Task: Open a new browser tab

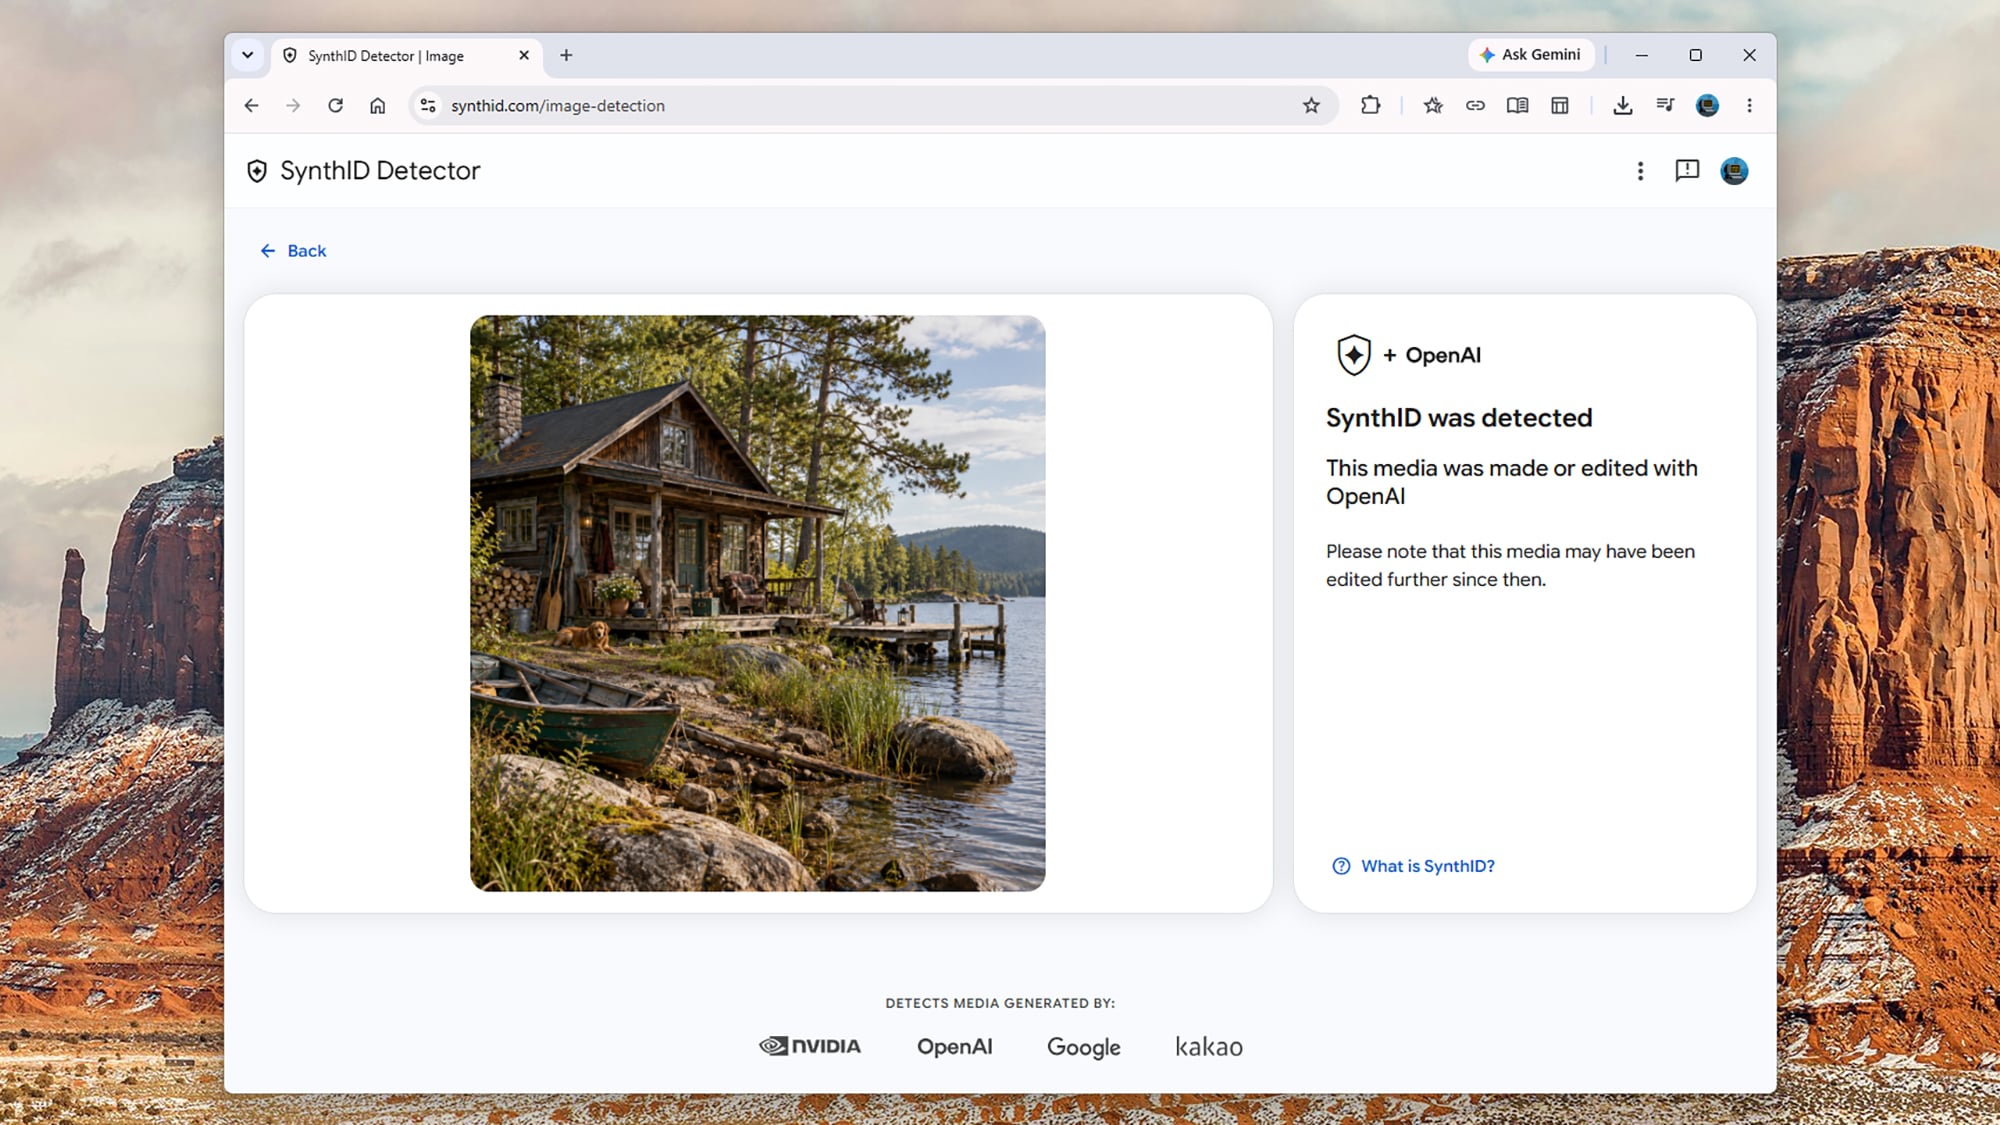Action: click(x=566, y=55)
